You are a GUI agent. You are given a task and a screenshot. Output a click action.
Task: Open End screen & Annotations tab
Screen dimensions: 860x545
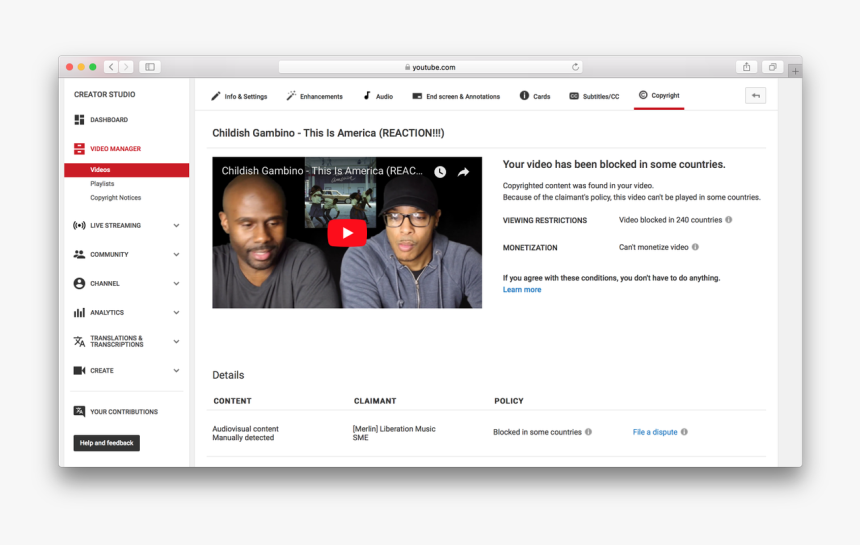(x=456, y=96)
